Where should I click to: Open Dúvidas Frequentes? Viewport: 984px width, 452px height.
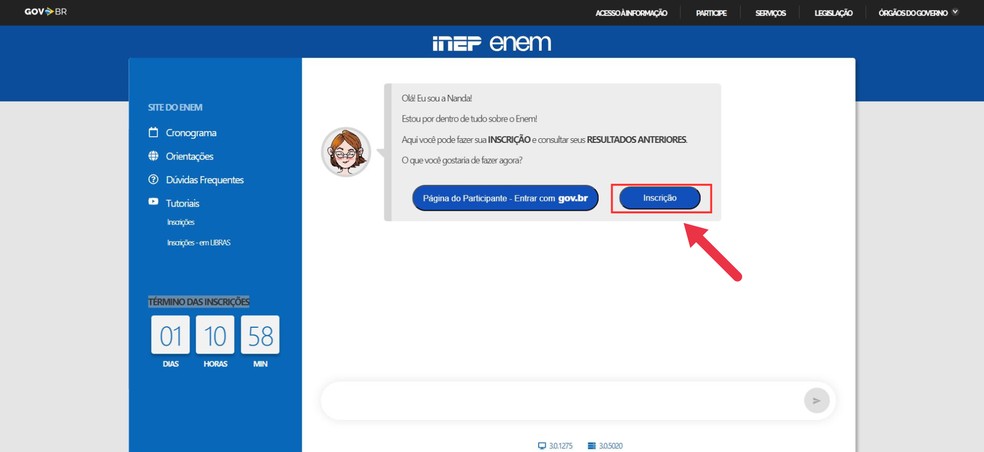(205, 180)
